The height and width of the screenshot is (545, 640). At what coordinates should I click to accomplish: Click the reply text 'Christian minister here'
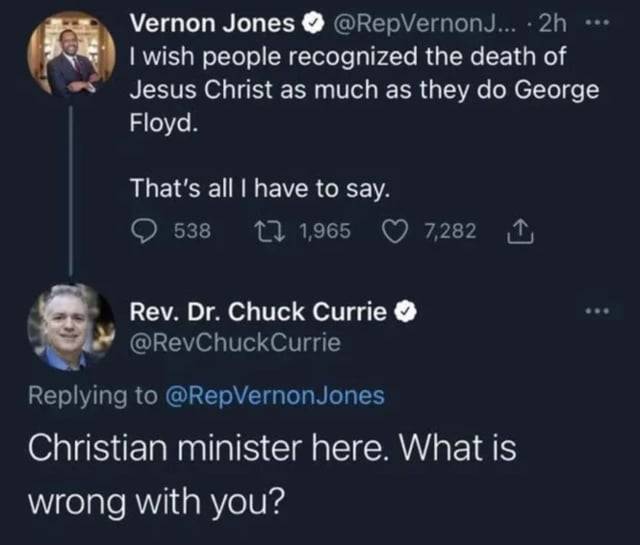click(x=270, y=448)
